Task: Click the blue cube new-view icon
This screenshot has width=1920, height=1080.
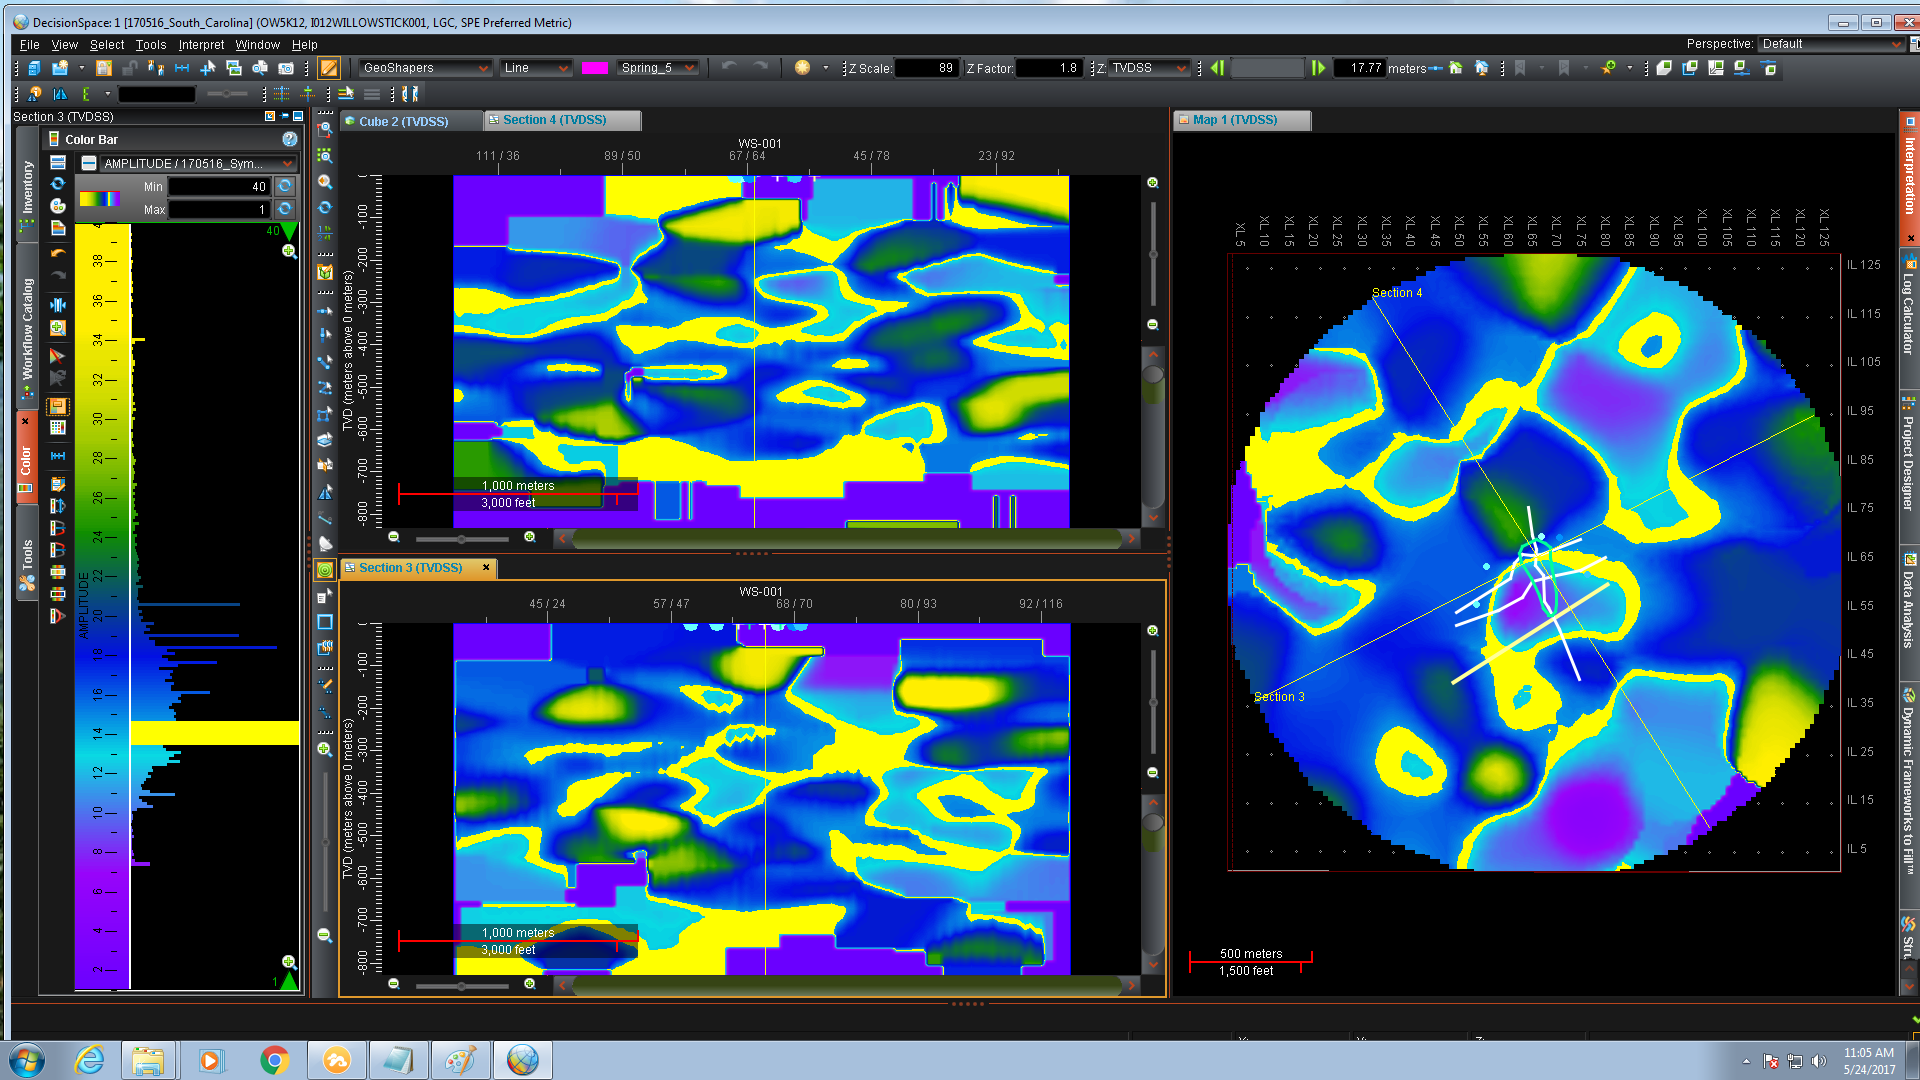Action: click(34, 68)
